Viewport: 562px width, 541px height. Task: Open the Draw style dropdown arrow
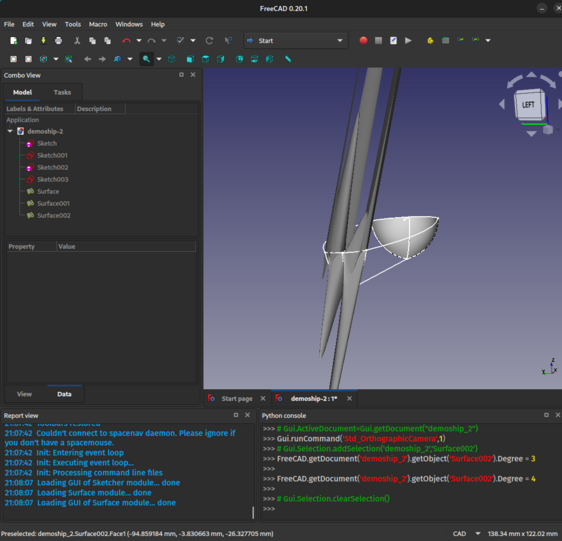56,59
